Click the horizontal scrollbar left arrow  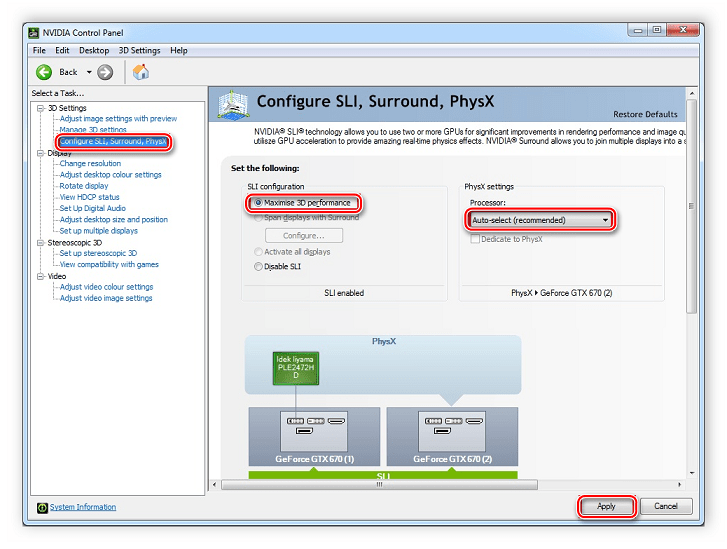click(x=214, y=485)
